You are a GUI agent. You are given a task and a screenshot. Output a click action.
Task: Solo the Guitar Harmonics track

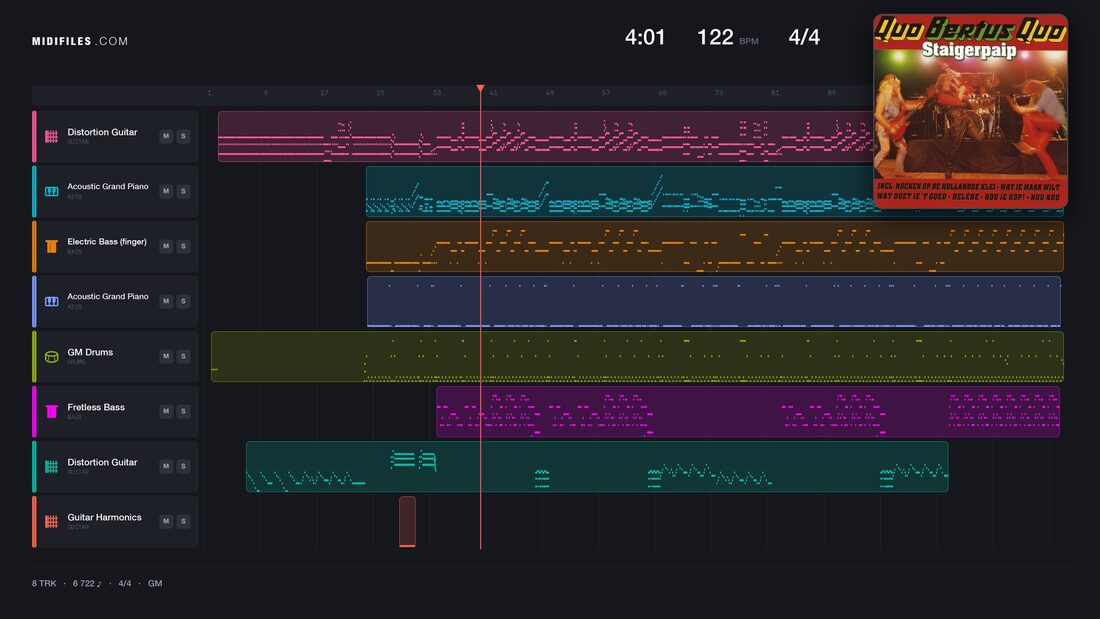coord(183,521)
